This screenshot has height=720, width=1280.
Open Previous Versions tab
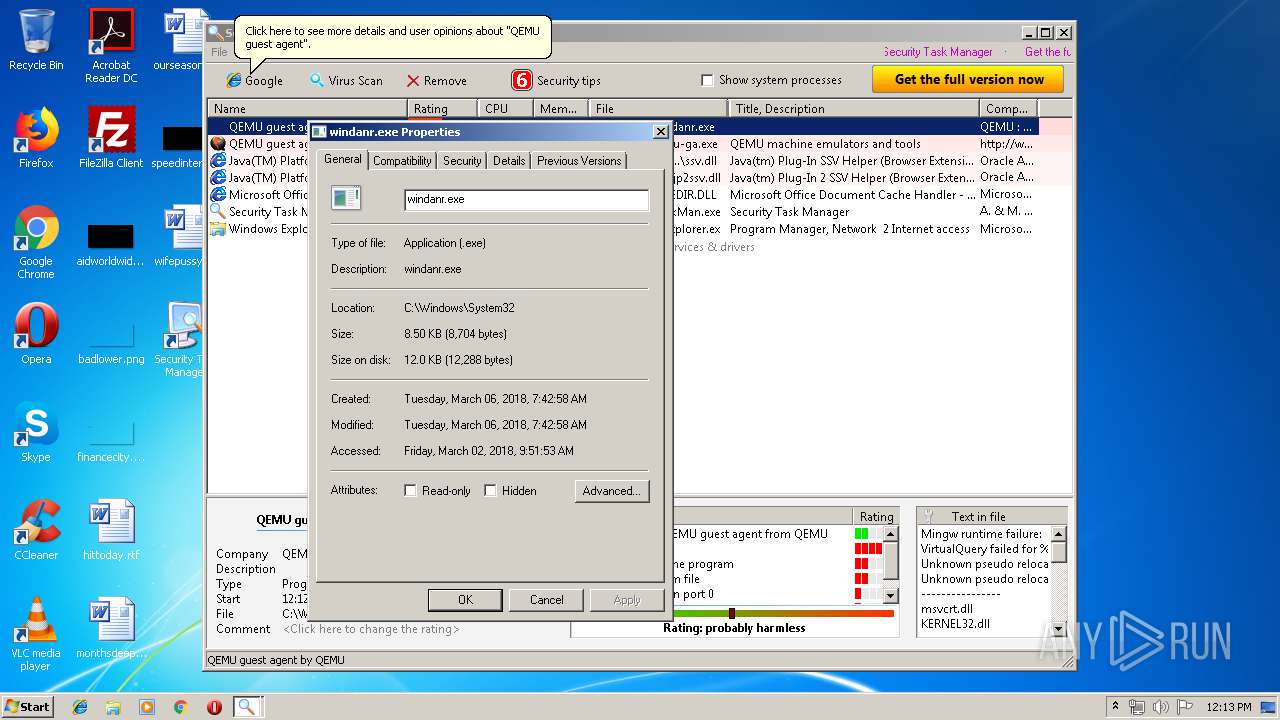tap(579, 160)
